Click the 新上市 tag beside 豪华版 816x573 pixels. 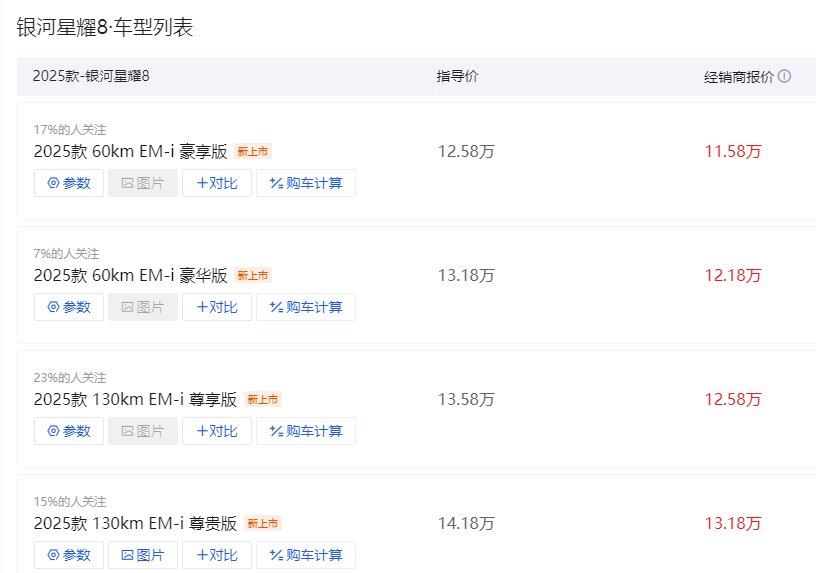253,275
